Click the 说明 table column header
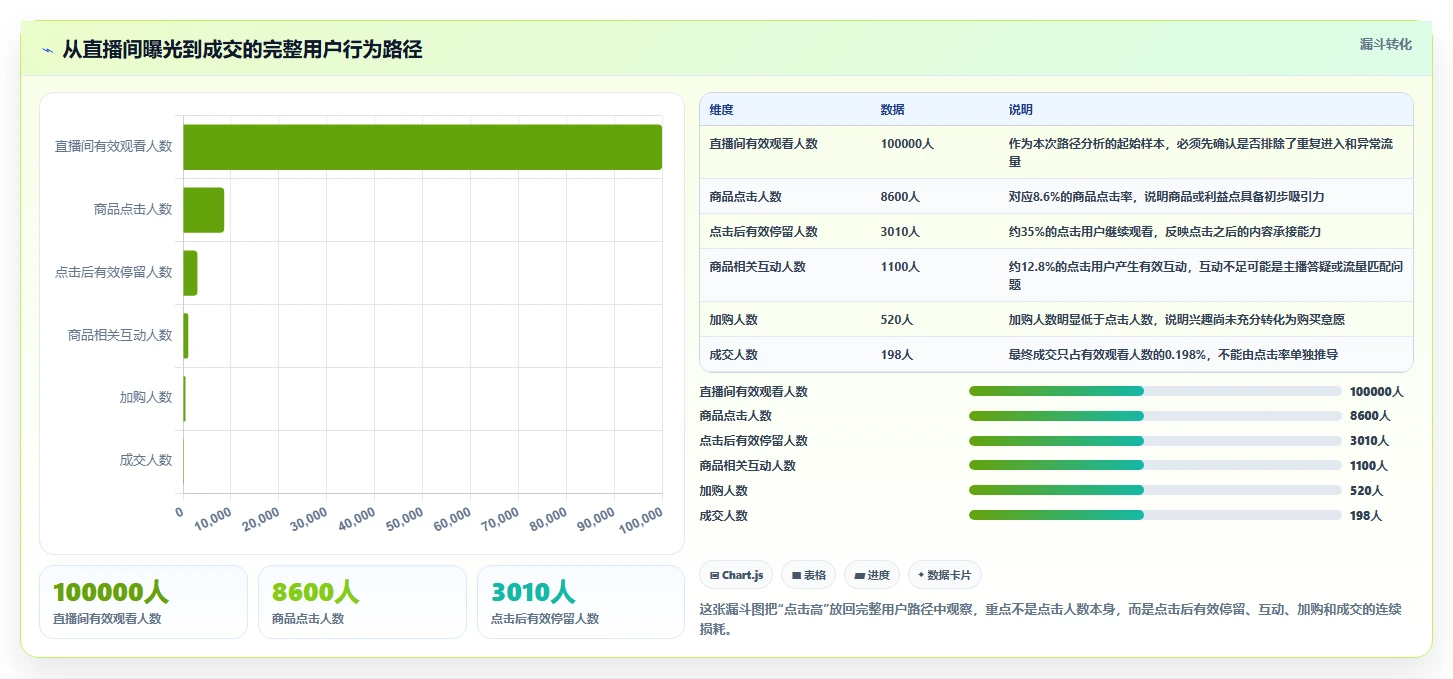The image size is (1453, 679). (x=1020, y=110)
